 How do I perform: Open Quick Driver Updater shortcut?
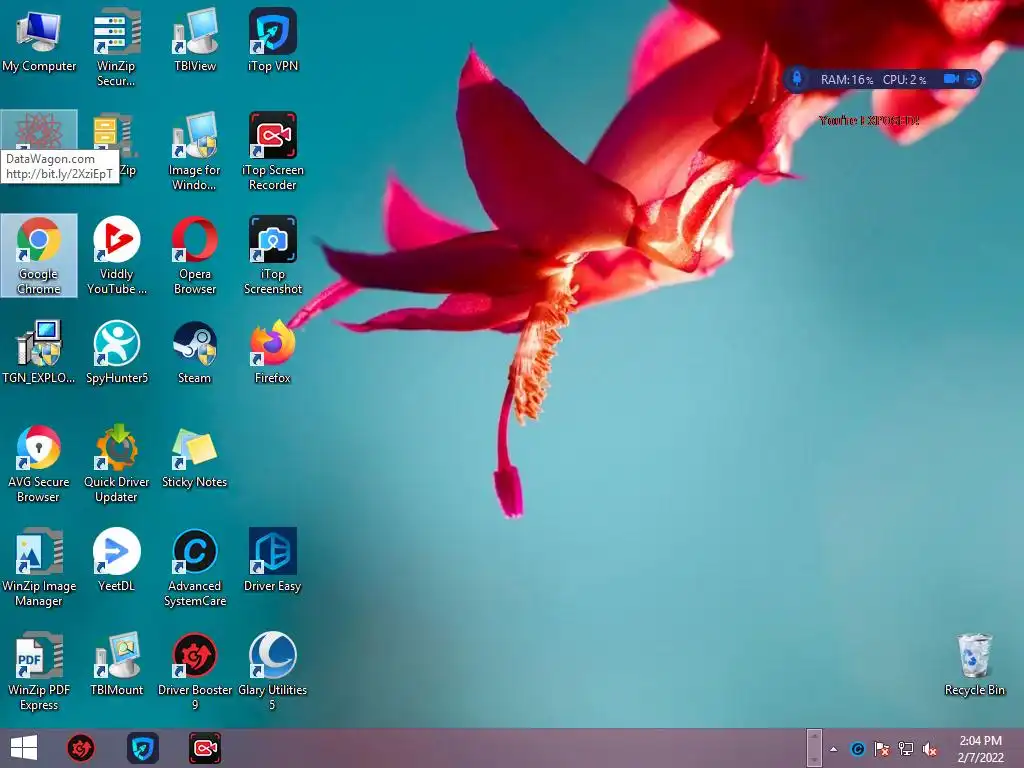tap(116, 464)
